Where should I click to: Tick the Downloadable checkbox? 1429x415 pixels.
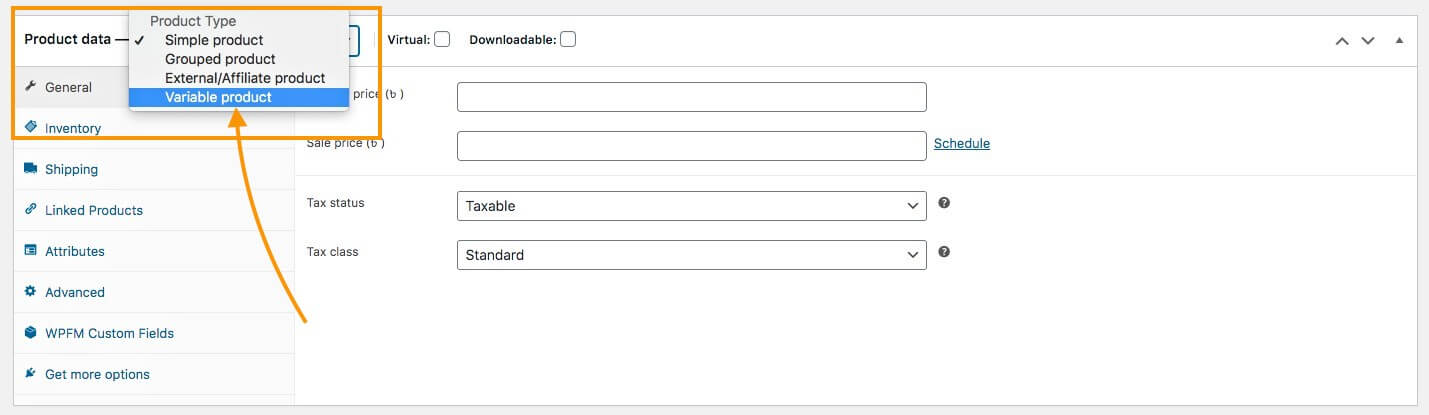pyautogui.click(x=568, y=40)
